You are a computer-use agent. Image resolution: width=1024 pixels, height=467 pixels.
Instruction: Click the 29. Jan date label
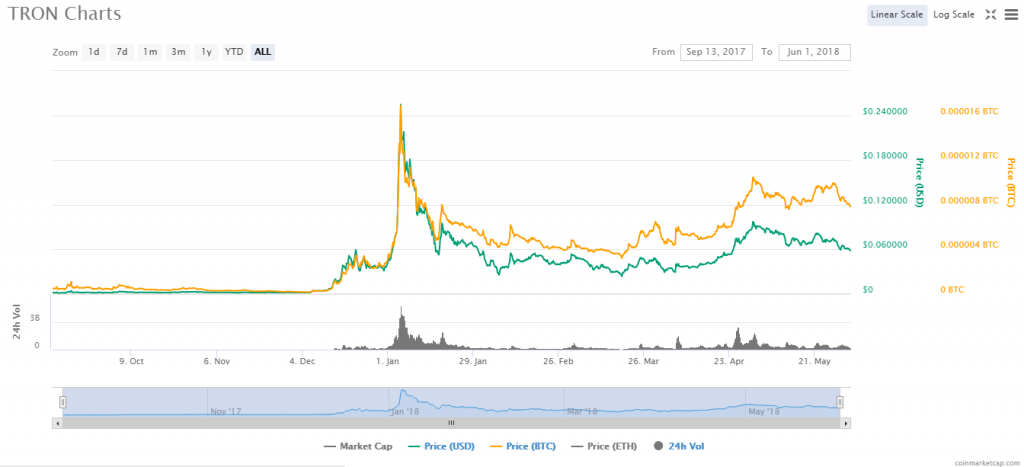(x=473, y=361)
